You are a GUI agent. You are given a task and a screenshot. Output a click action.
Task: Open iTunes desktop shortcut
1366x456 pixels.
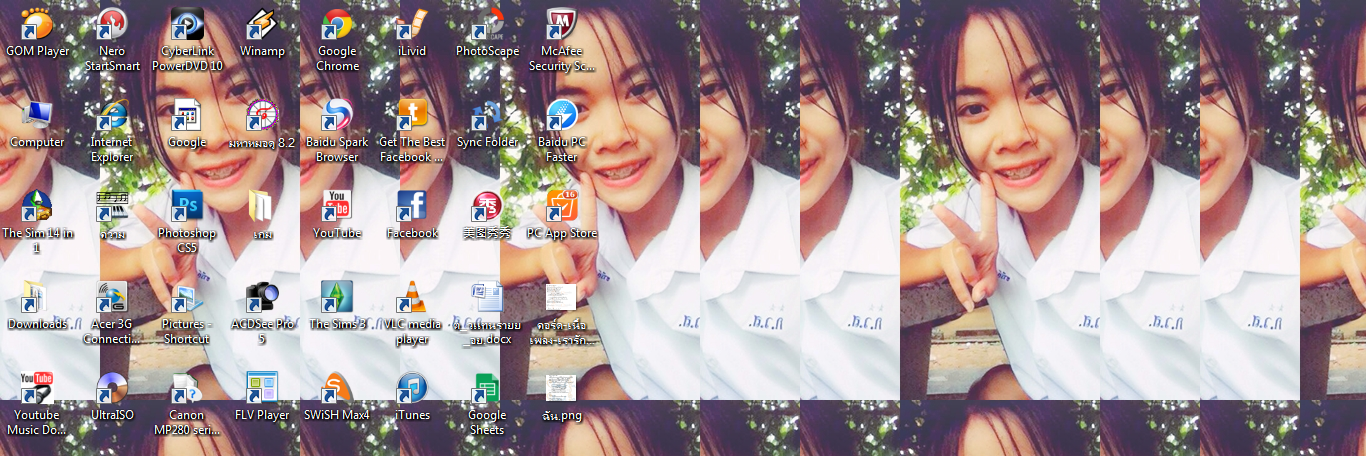(x=412, y=388)
